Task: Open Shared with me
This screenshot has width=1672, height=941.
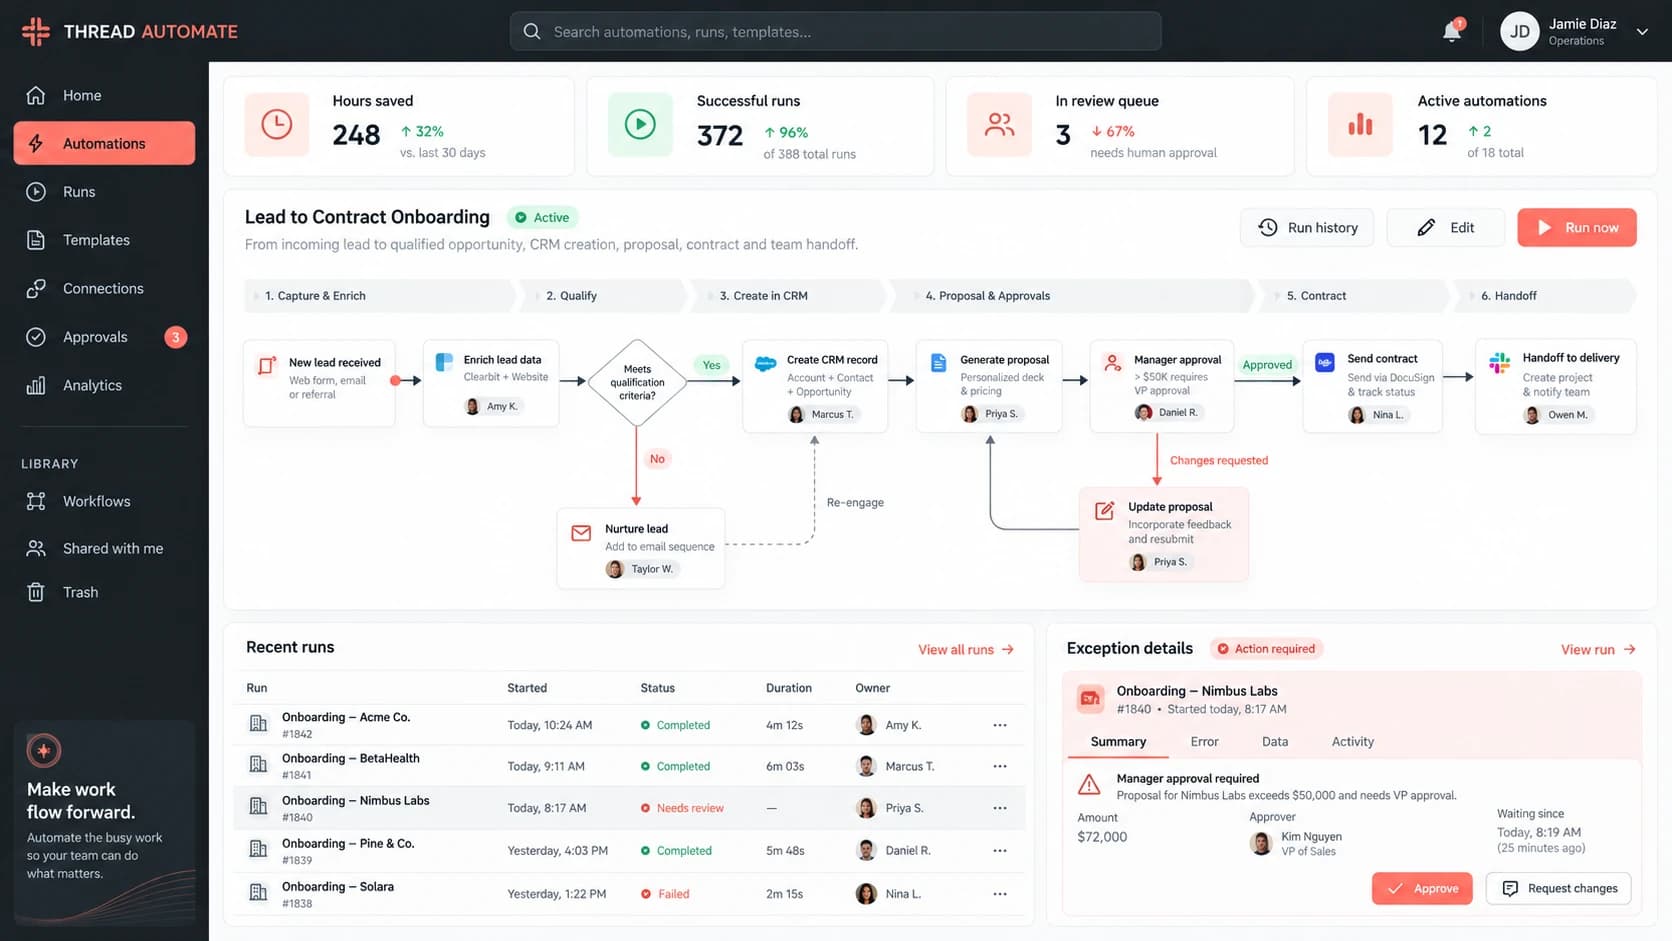Action: click(x=104, y=548)
